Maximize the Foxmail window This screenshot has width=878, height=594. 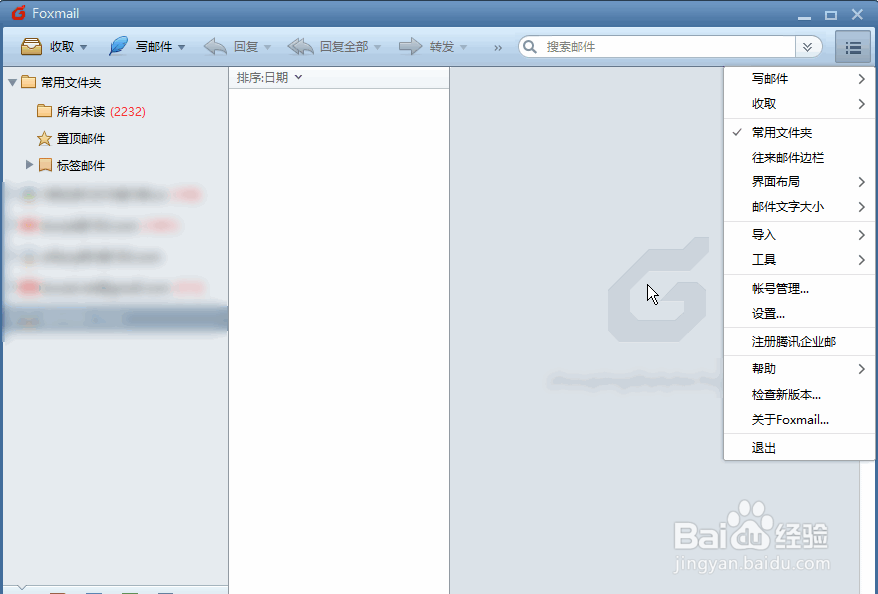[831, 15]
